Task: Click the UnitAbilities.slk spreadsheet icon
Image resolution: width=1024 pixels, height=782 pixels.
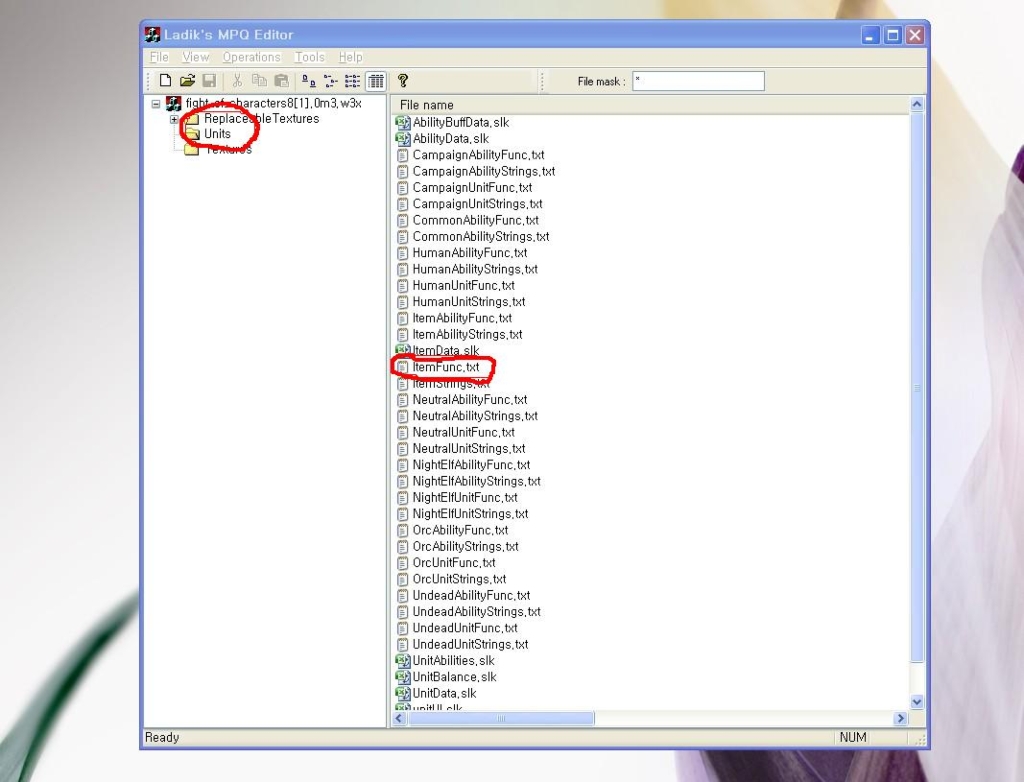Action: pos(403,660)
